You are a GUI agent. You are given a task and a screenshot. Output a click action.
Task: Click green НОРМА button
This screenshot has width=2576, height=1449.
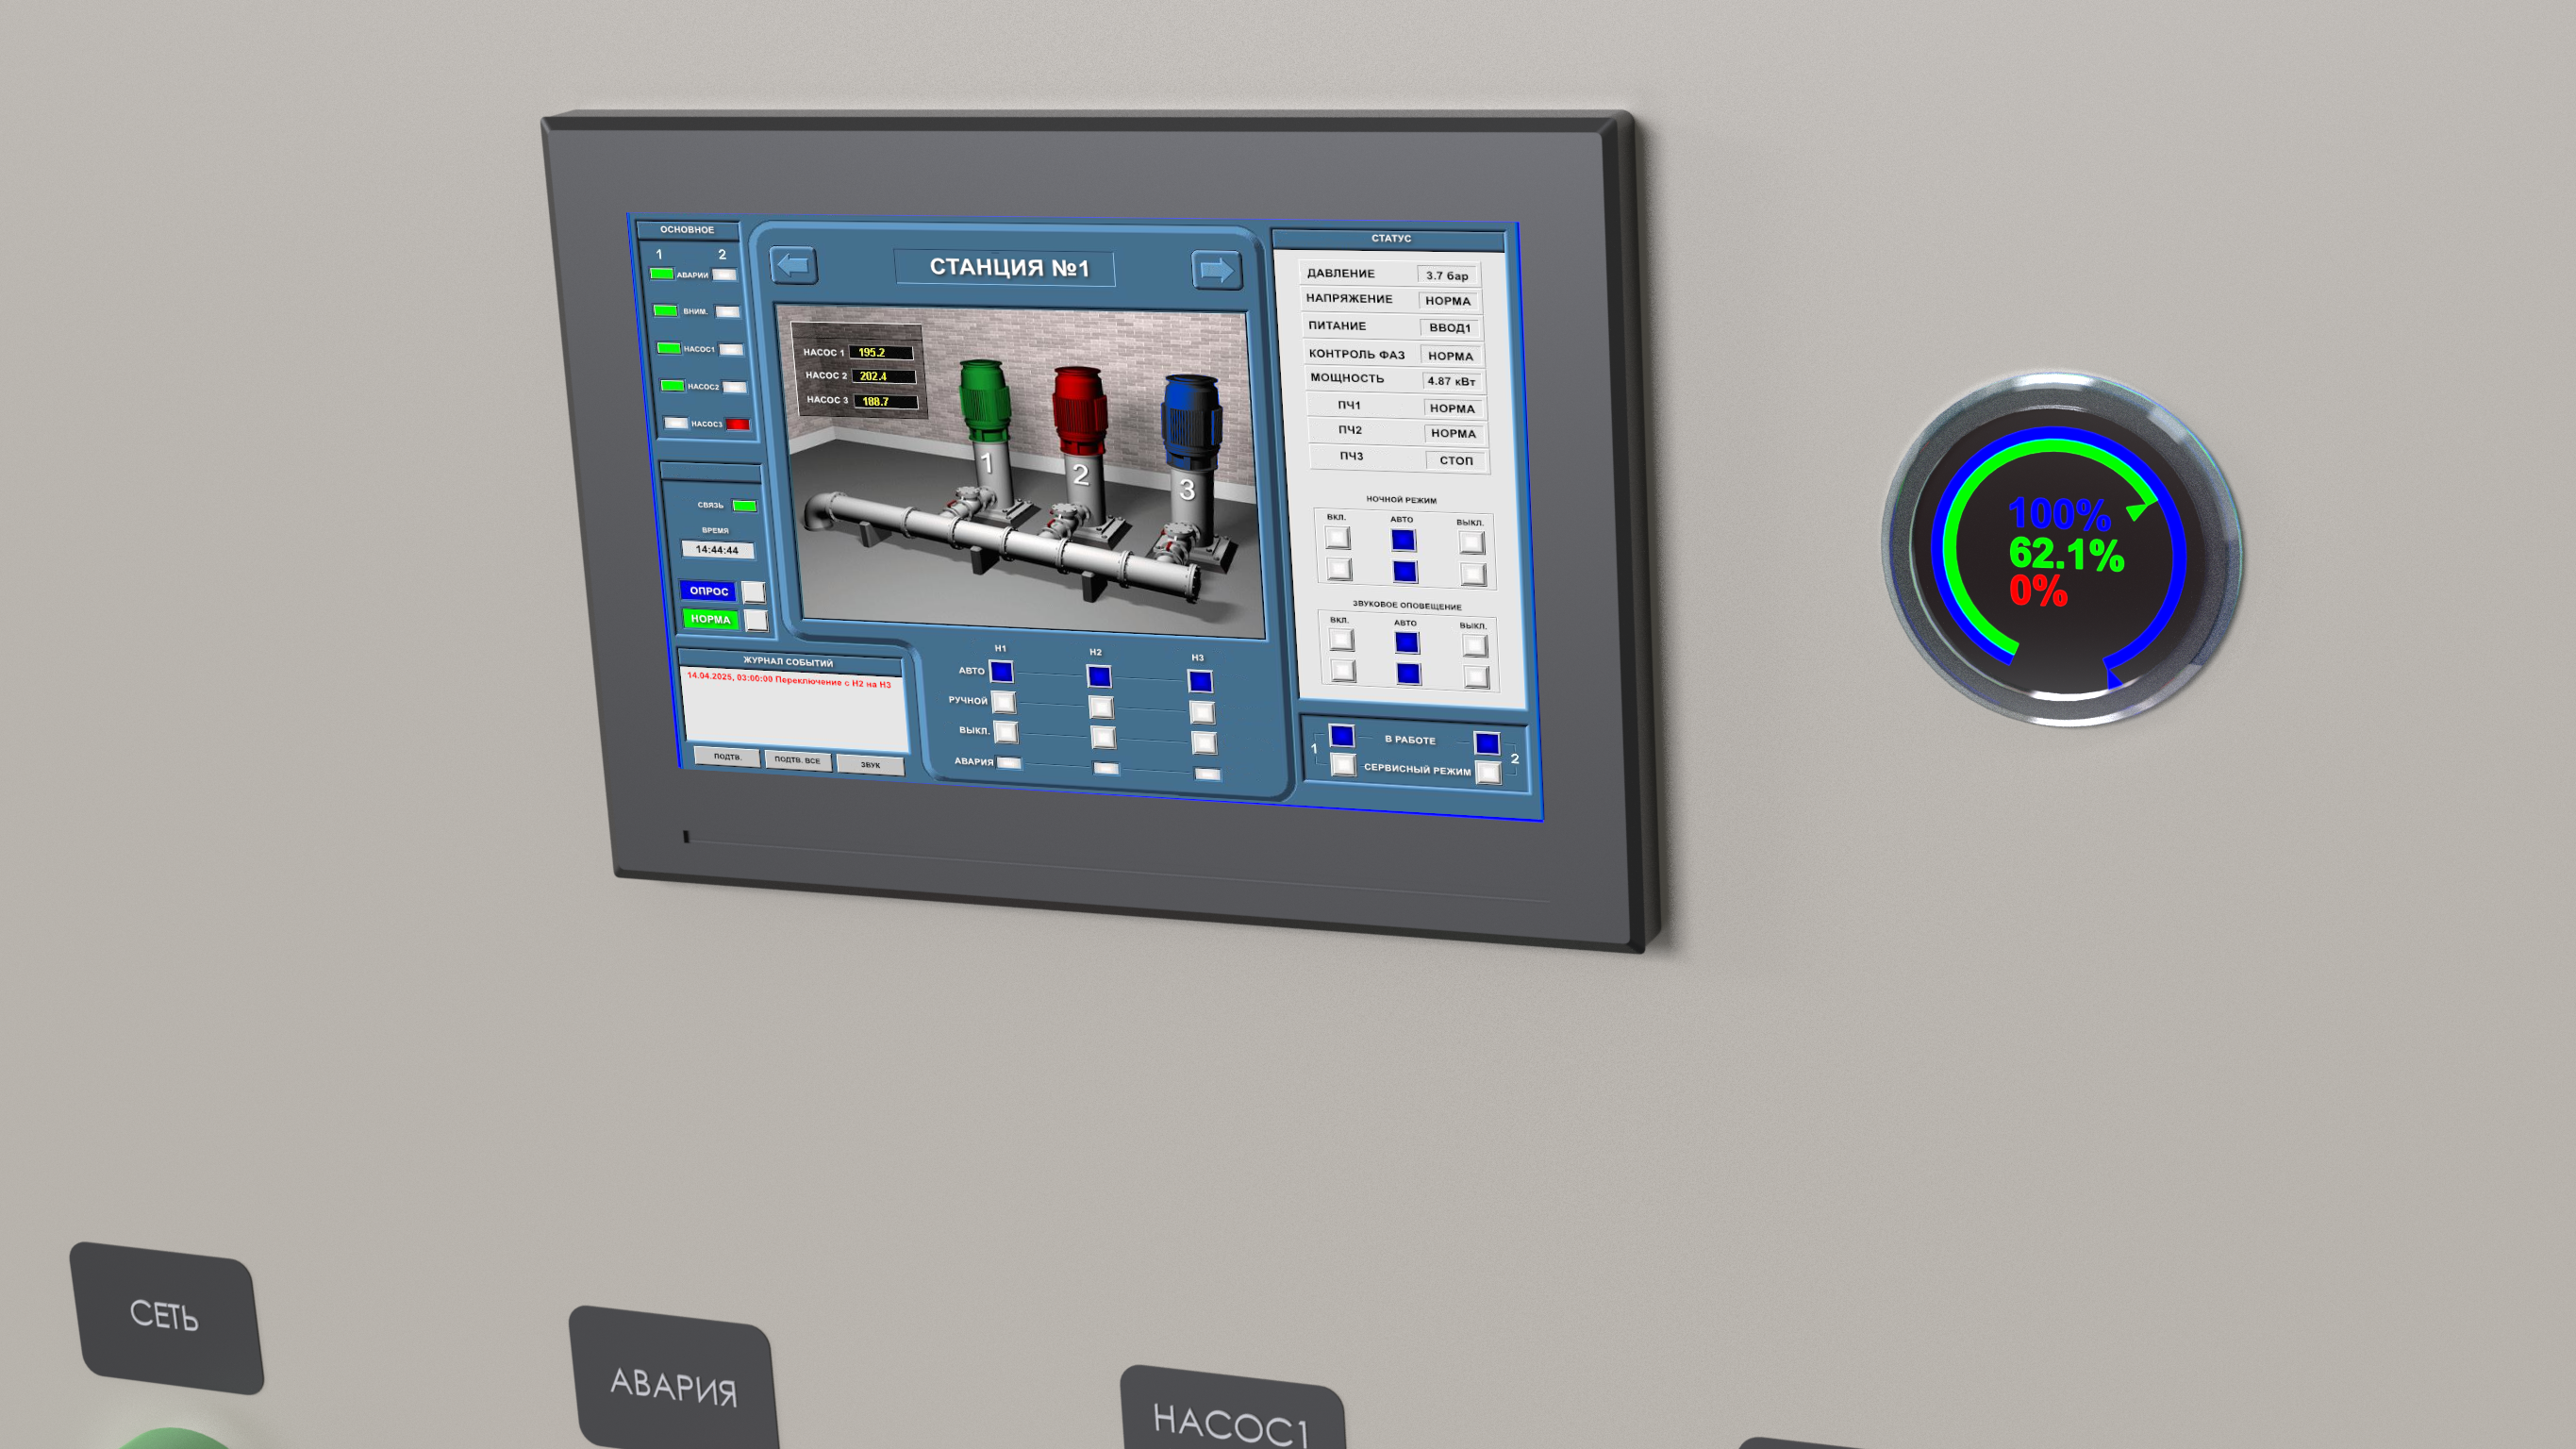tap(711, 619)
